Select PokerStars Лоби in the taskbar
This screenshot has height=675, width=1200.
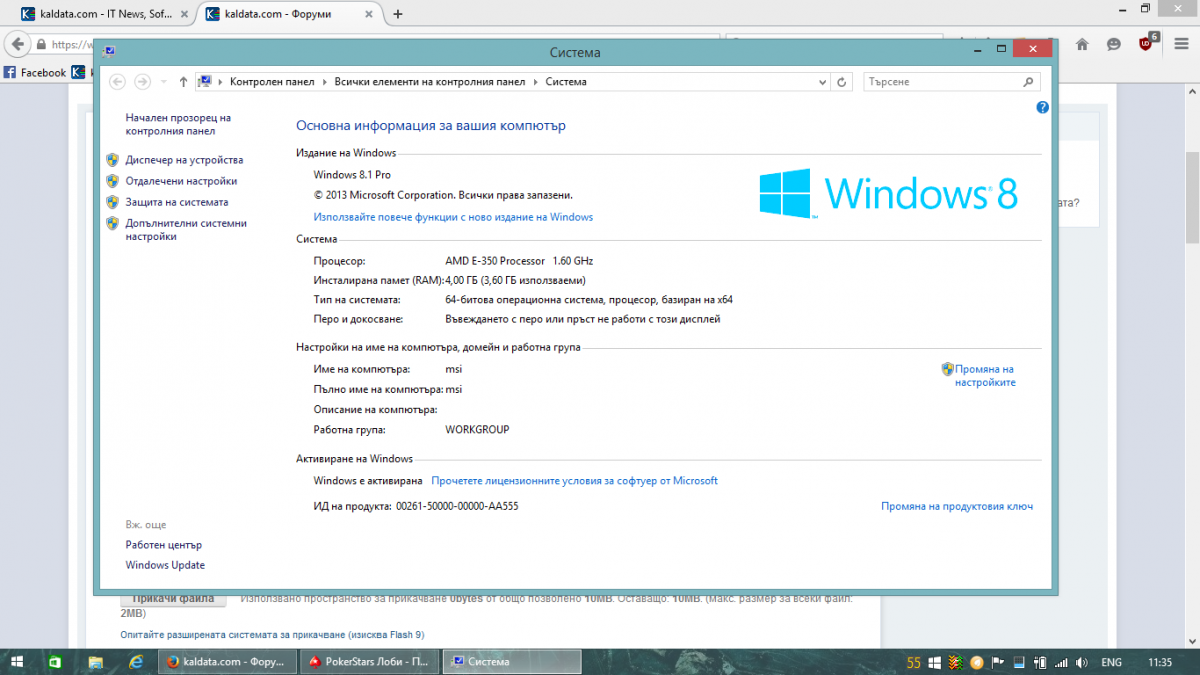tap(370, 661)
